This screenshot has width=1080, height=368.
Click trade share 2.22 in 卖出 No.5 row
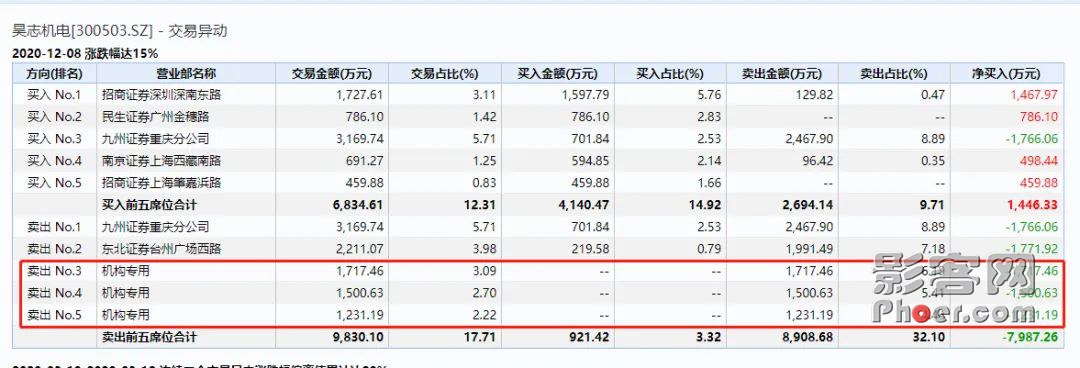click(x=485, y=315)
